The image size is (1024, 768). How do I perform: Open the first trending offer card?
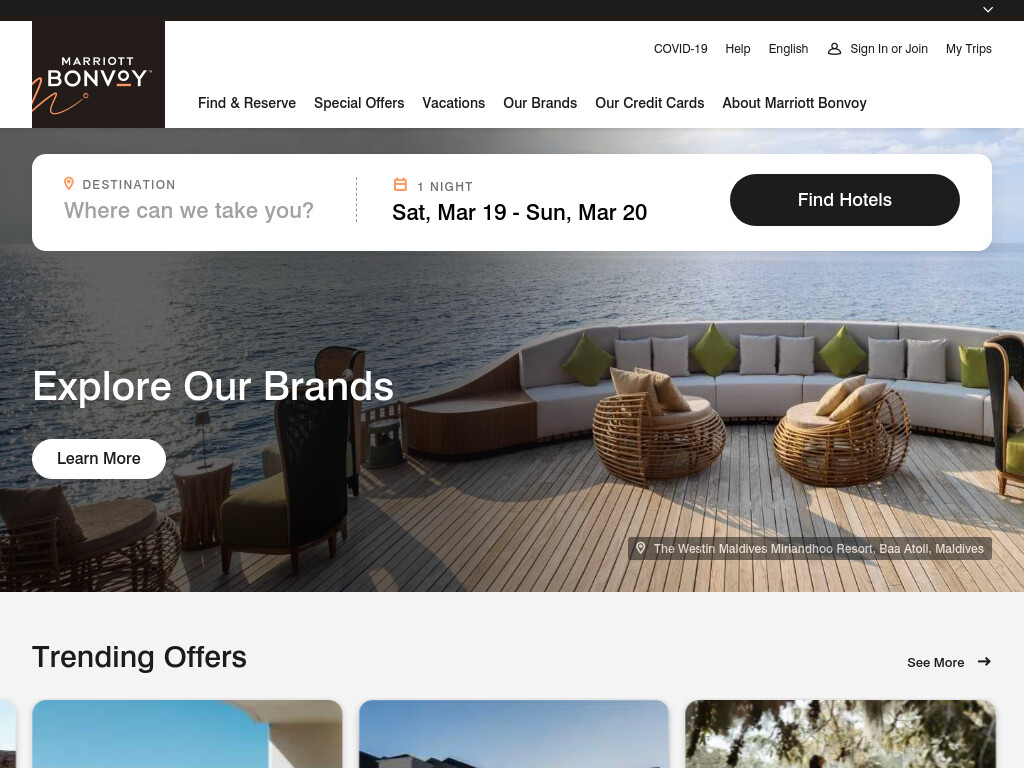coord(187,734)
